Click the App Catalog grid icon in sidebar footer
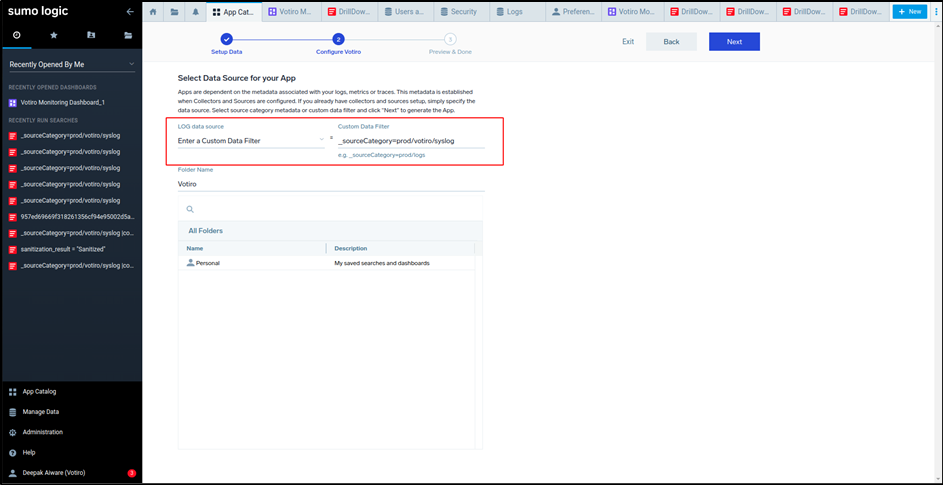This screenshot has width=943, height=485. [x=13, y=392]
